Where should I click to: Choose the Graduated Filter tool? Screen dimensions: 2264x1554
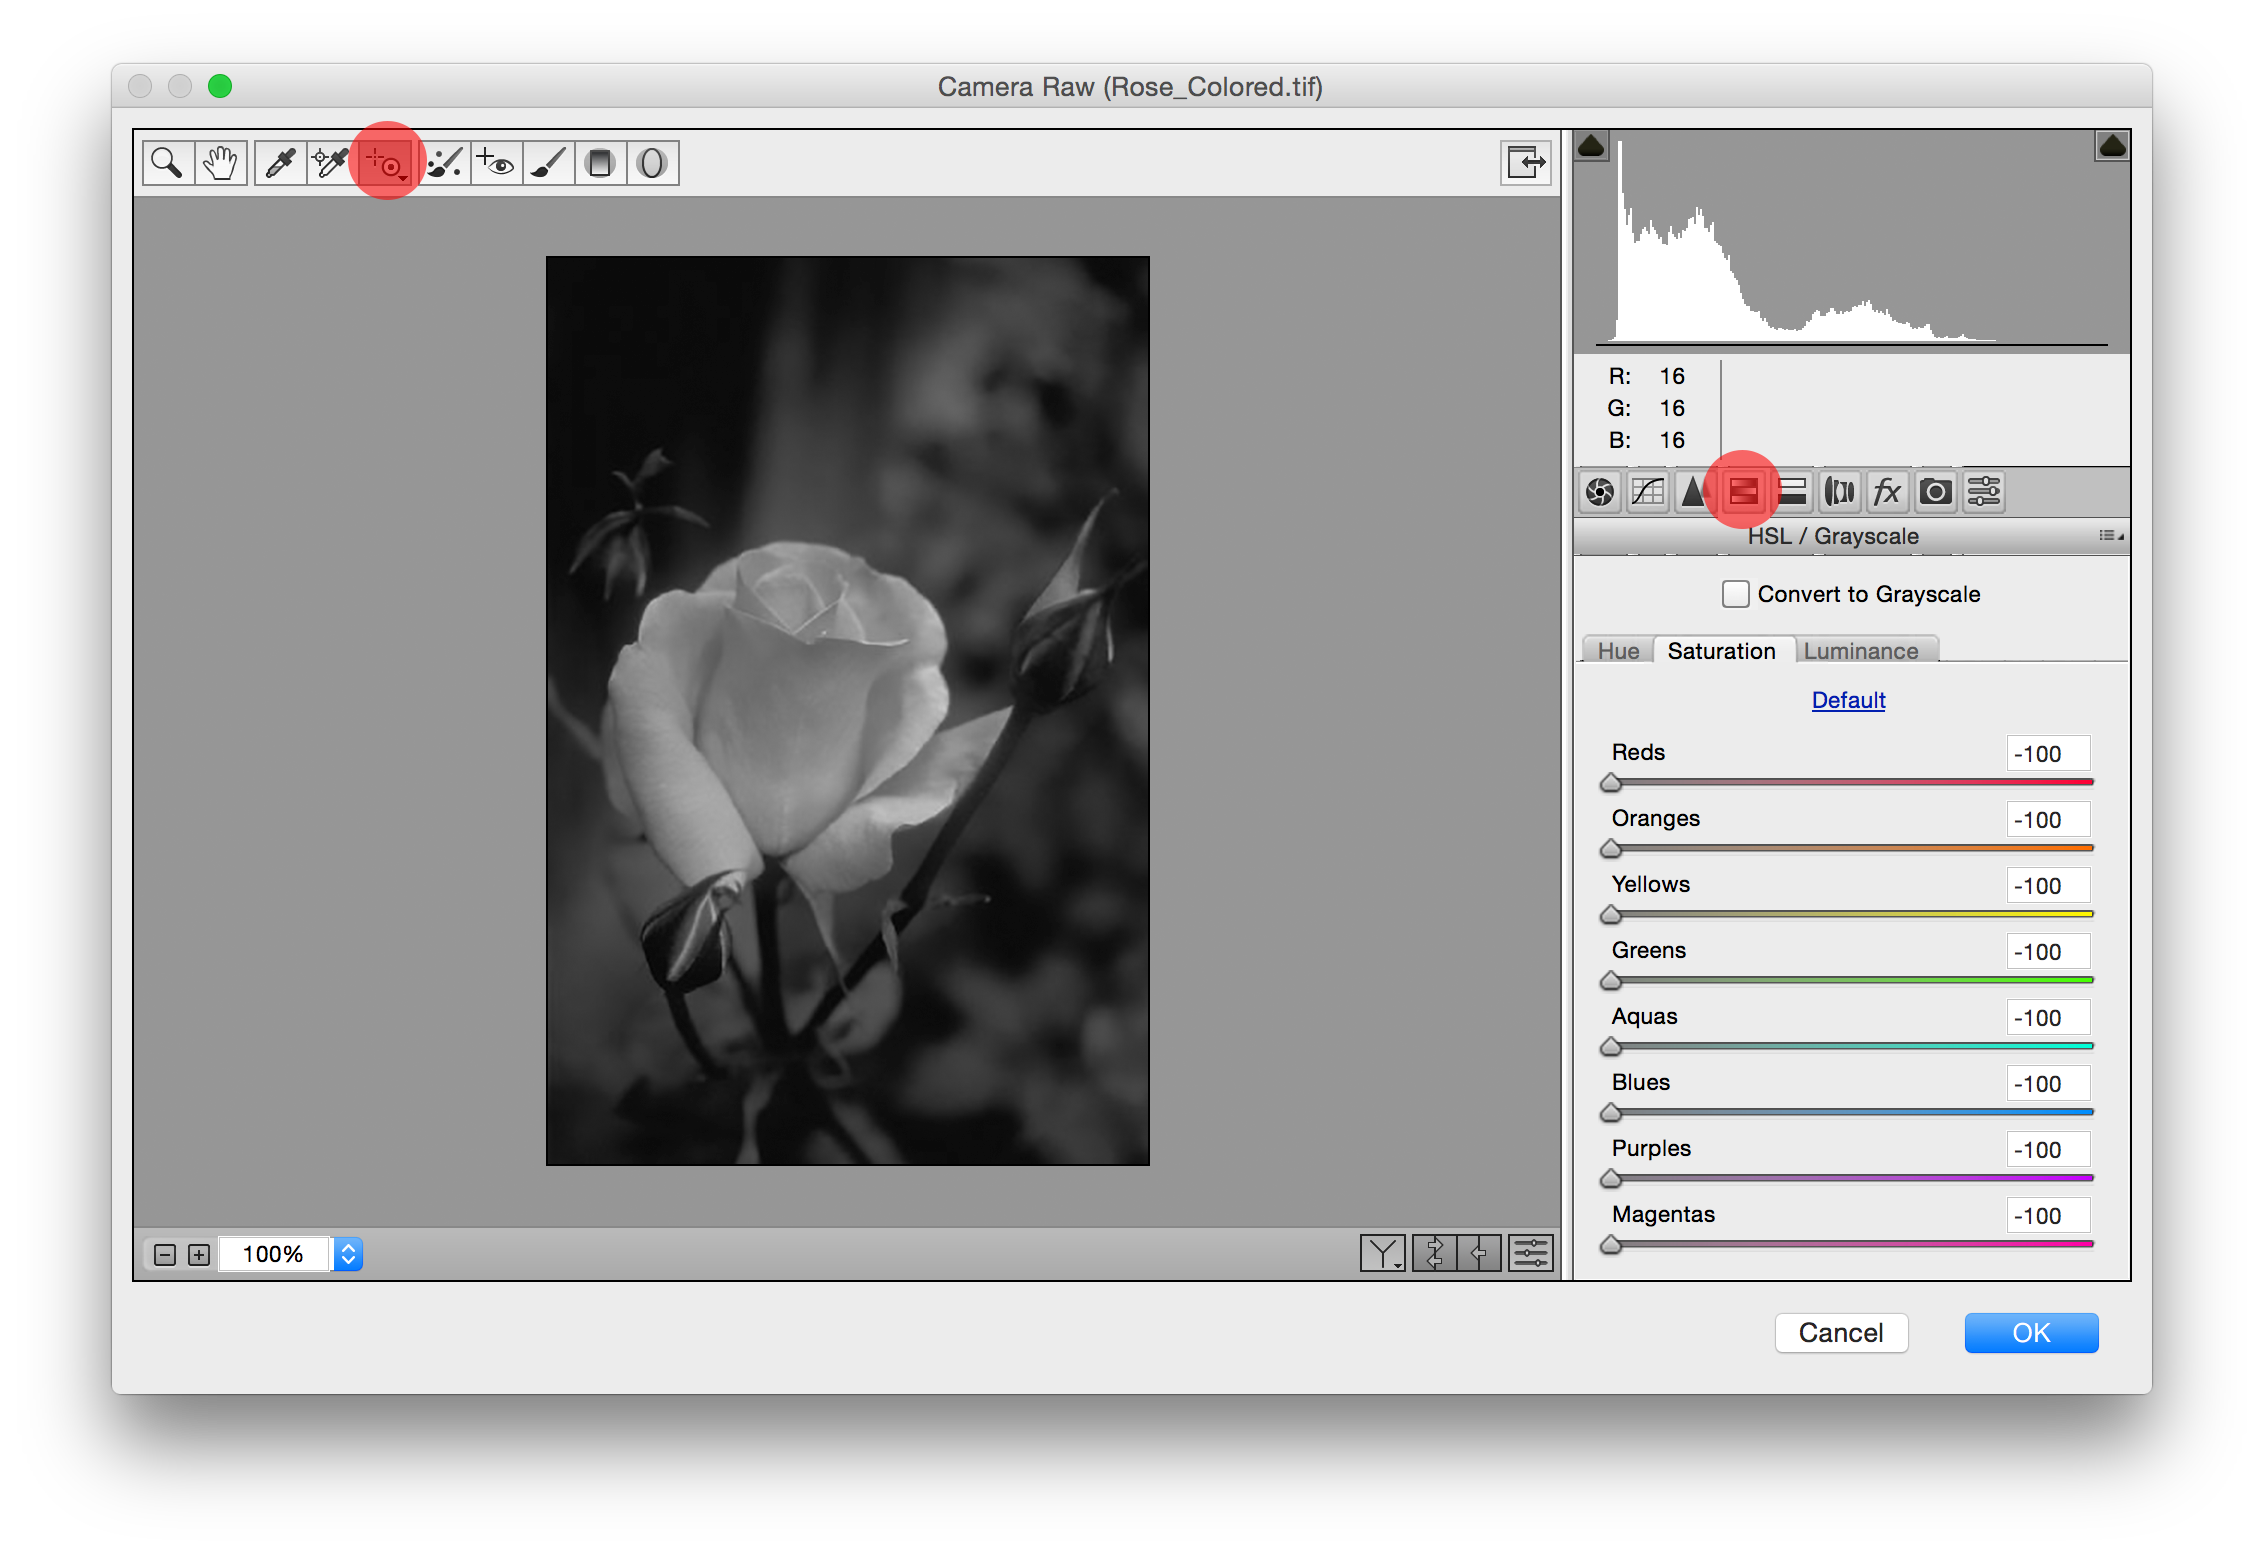pos(600,162)
